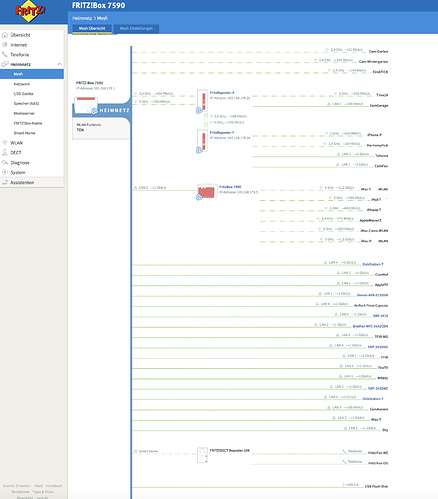Click the Diagnose icon in sidebar
438x499 pixels.
[5, 162]
